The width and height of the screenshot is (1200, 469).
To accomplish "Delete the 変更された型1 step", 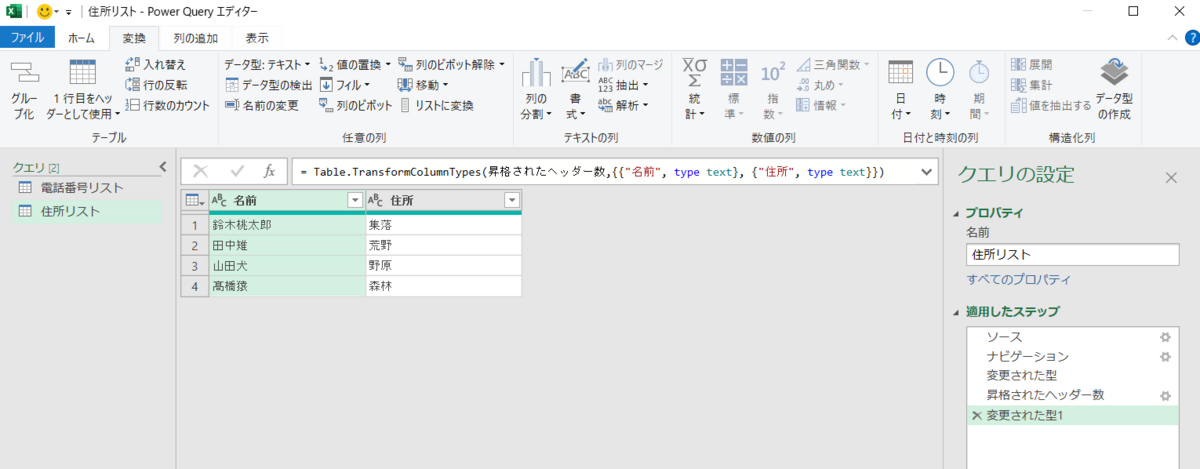I will (x=976, y=415).
